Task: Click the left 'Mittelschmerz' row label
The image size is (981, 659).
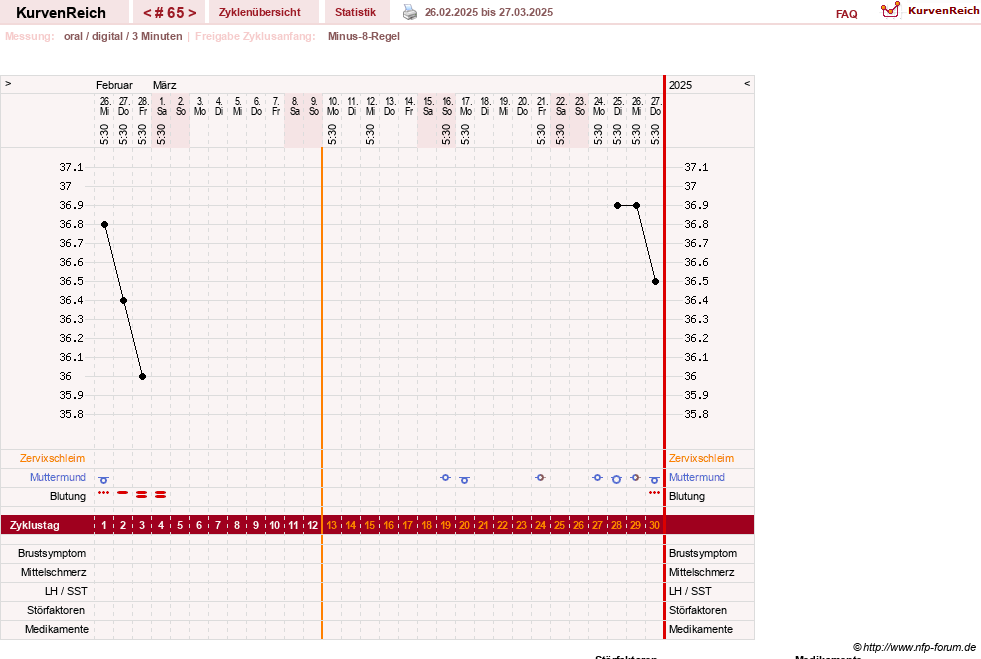Action: pyautogui.click(x=54, y=572)
